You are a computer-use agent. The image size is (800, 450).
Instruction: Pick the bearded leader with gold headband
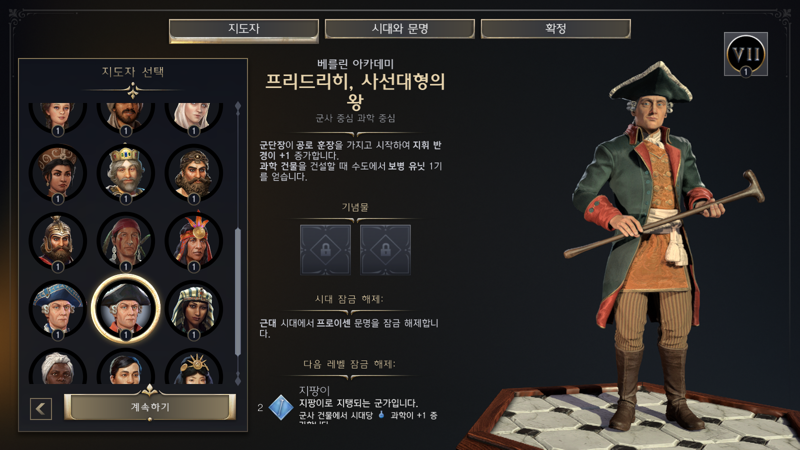193,172
